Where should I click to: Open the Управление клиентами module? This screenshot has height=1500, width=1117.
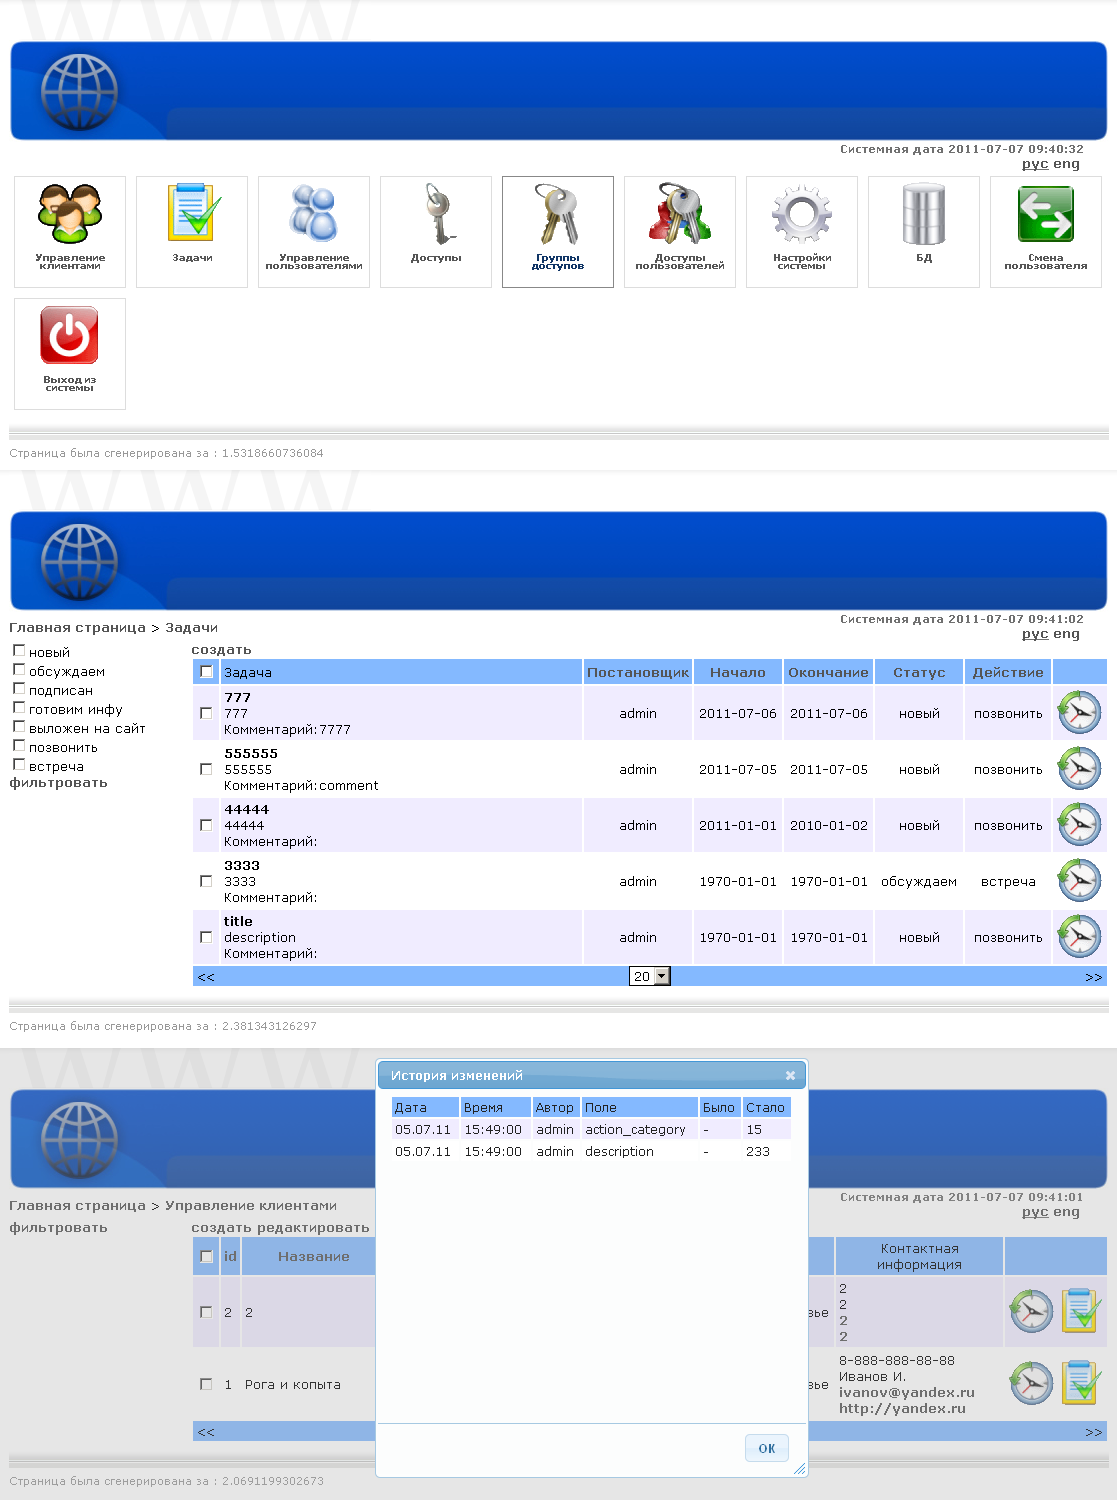[x=69, y=231]
